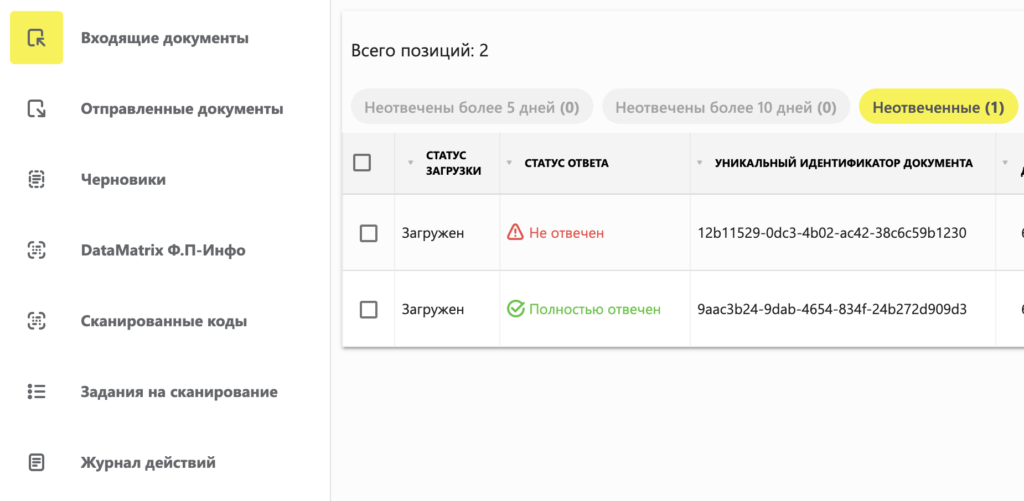Click the Incoming documents arrow icon
The height and width of the screenshot is (501, 1024).
pos(36,38)
